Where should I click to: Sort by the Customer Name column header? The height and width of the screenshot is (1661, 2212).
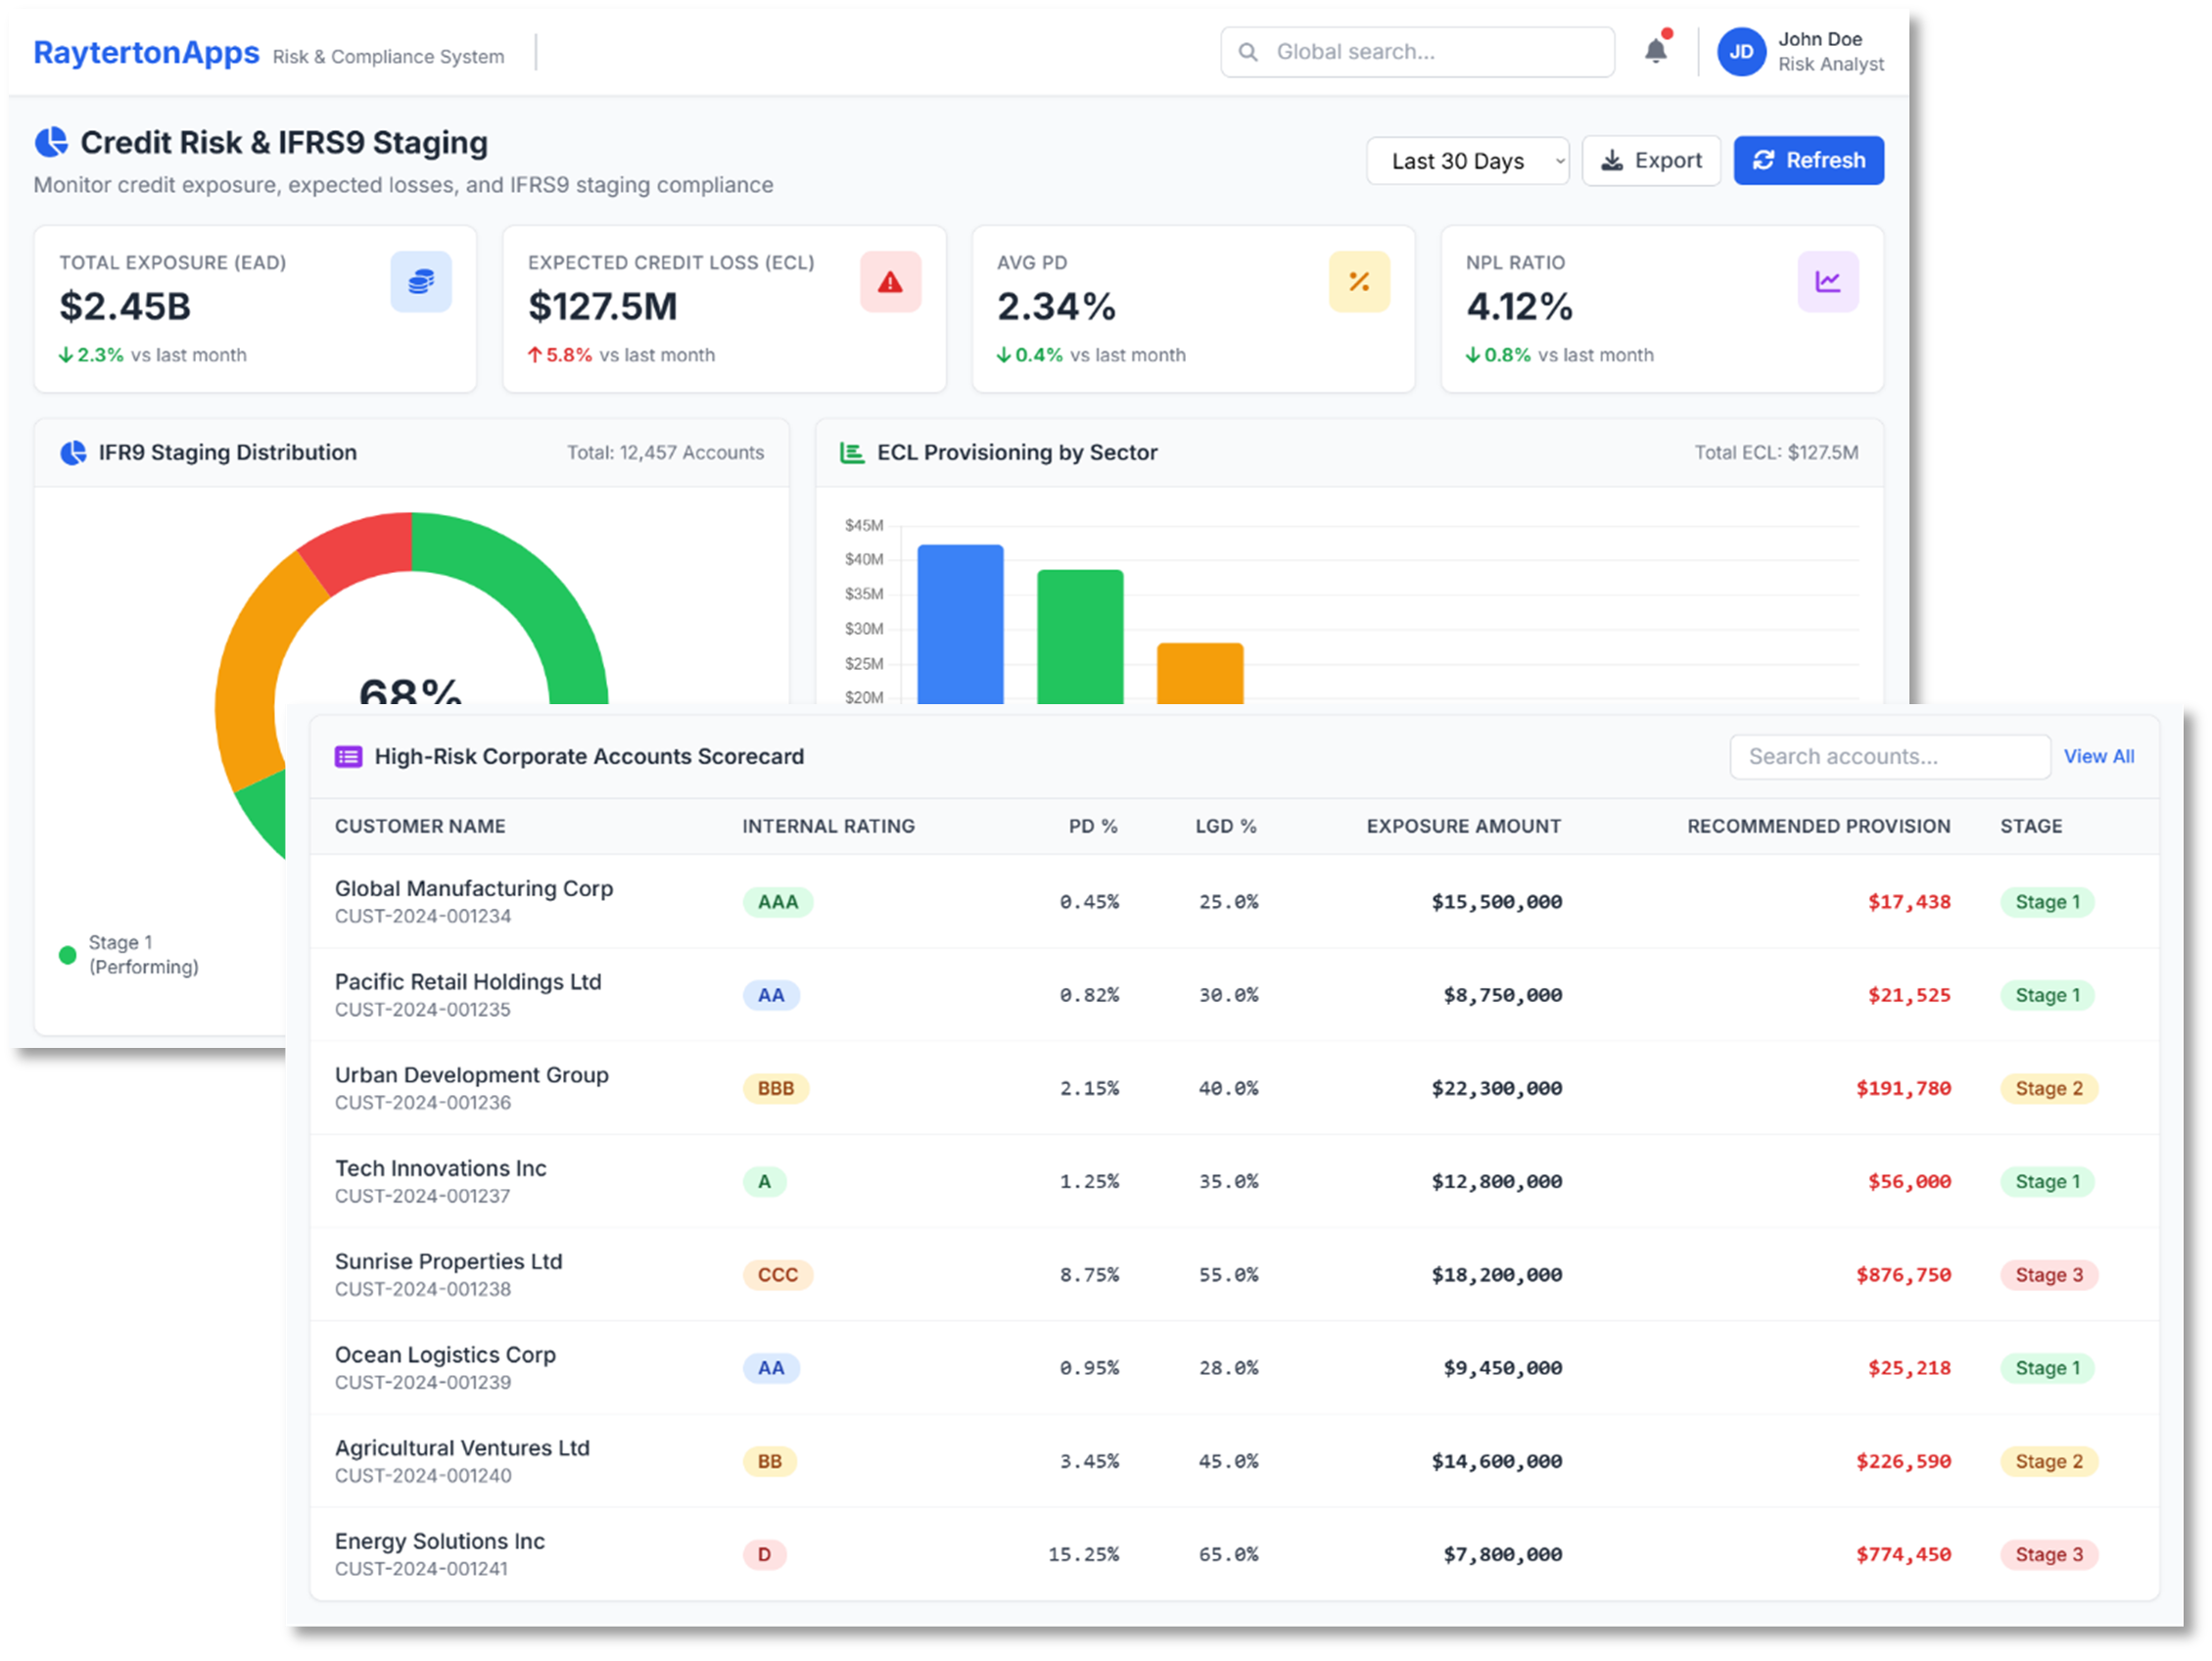420,826
